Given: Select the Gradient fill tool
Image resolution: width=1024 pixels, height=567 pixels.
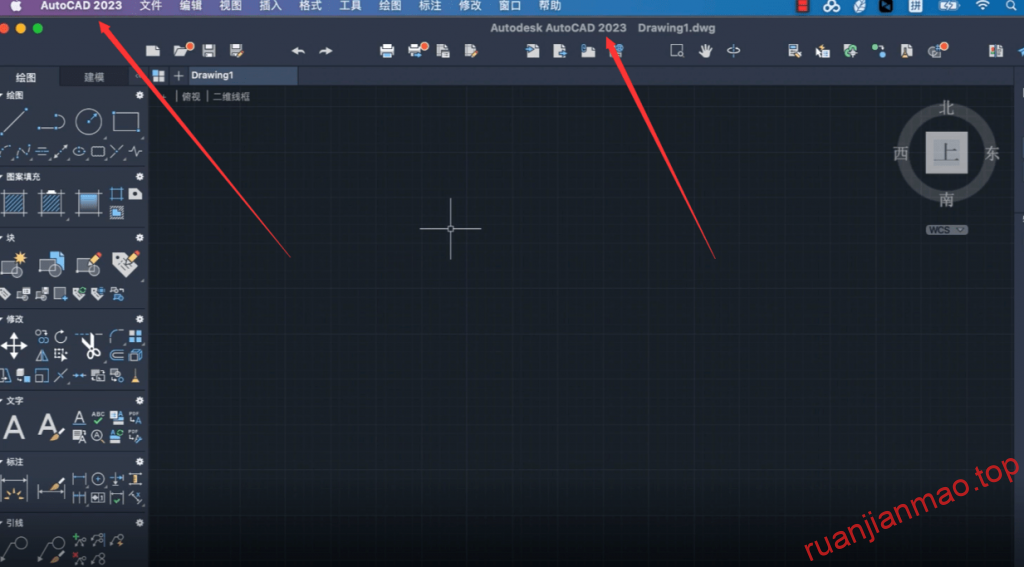Looking at the screenshot, I should coord(89,203).
